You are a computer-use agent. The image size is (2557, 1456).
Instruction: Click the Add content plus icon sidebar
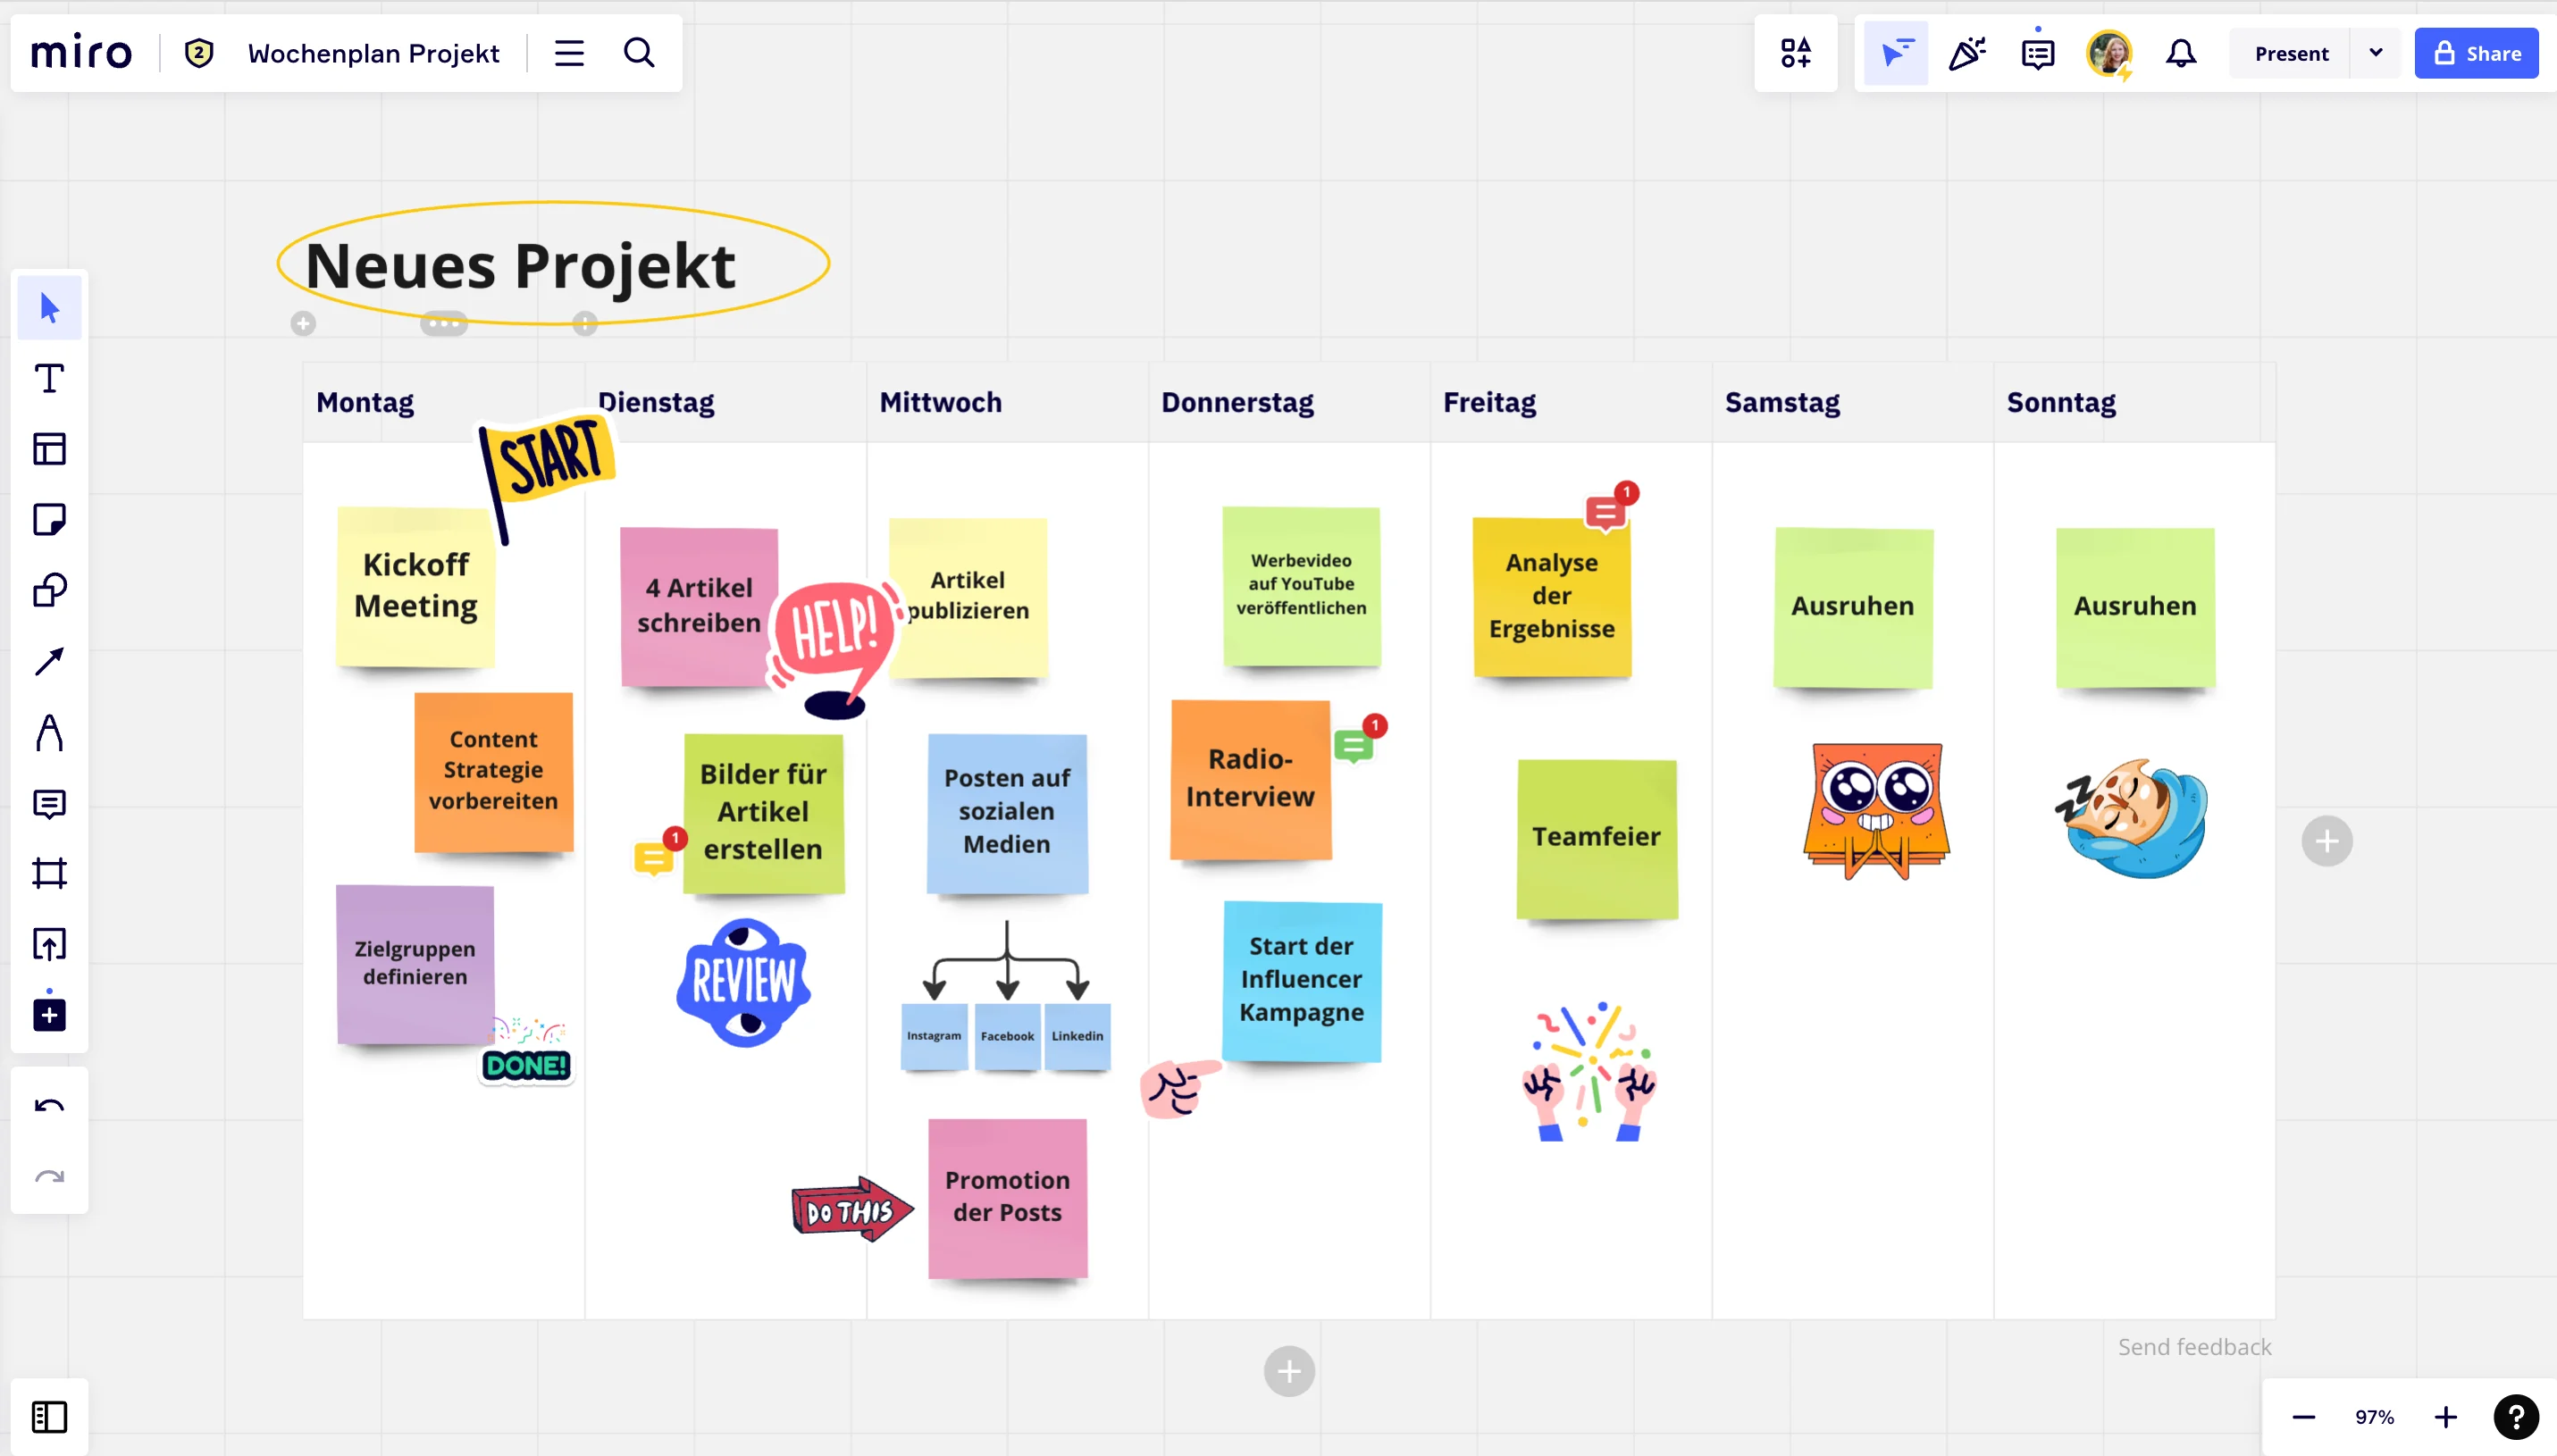47,1015
